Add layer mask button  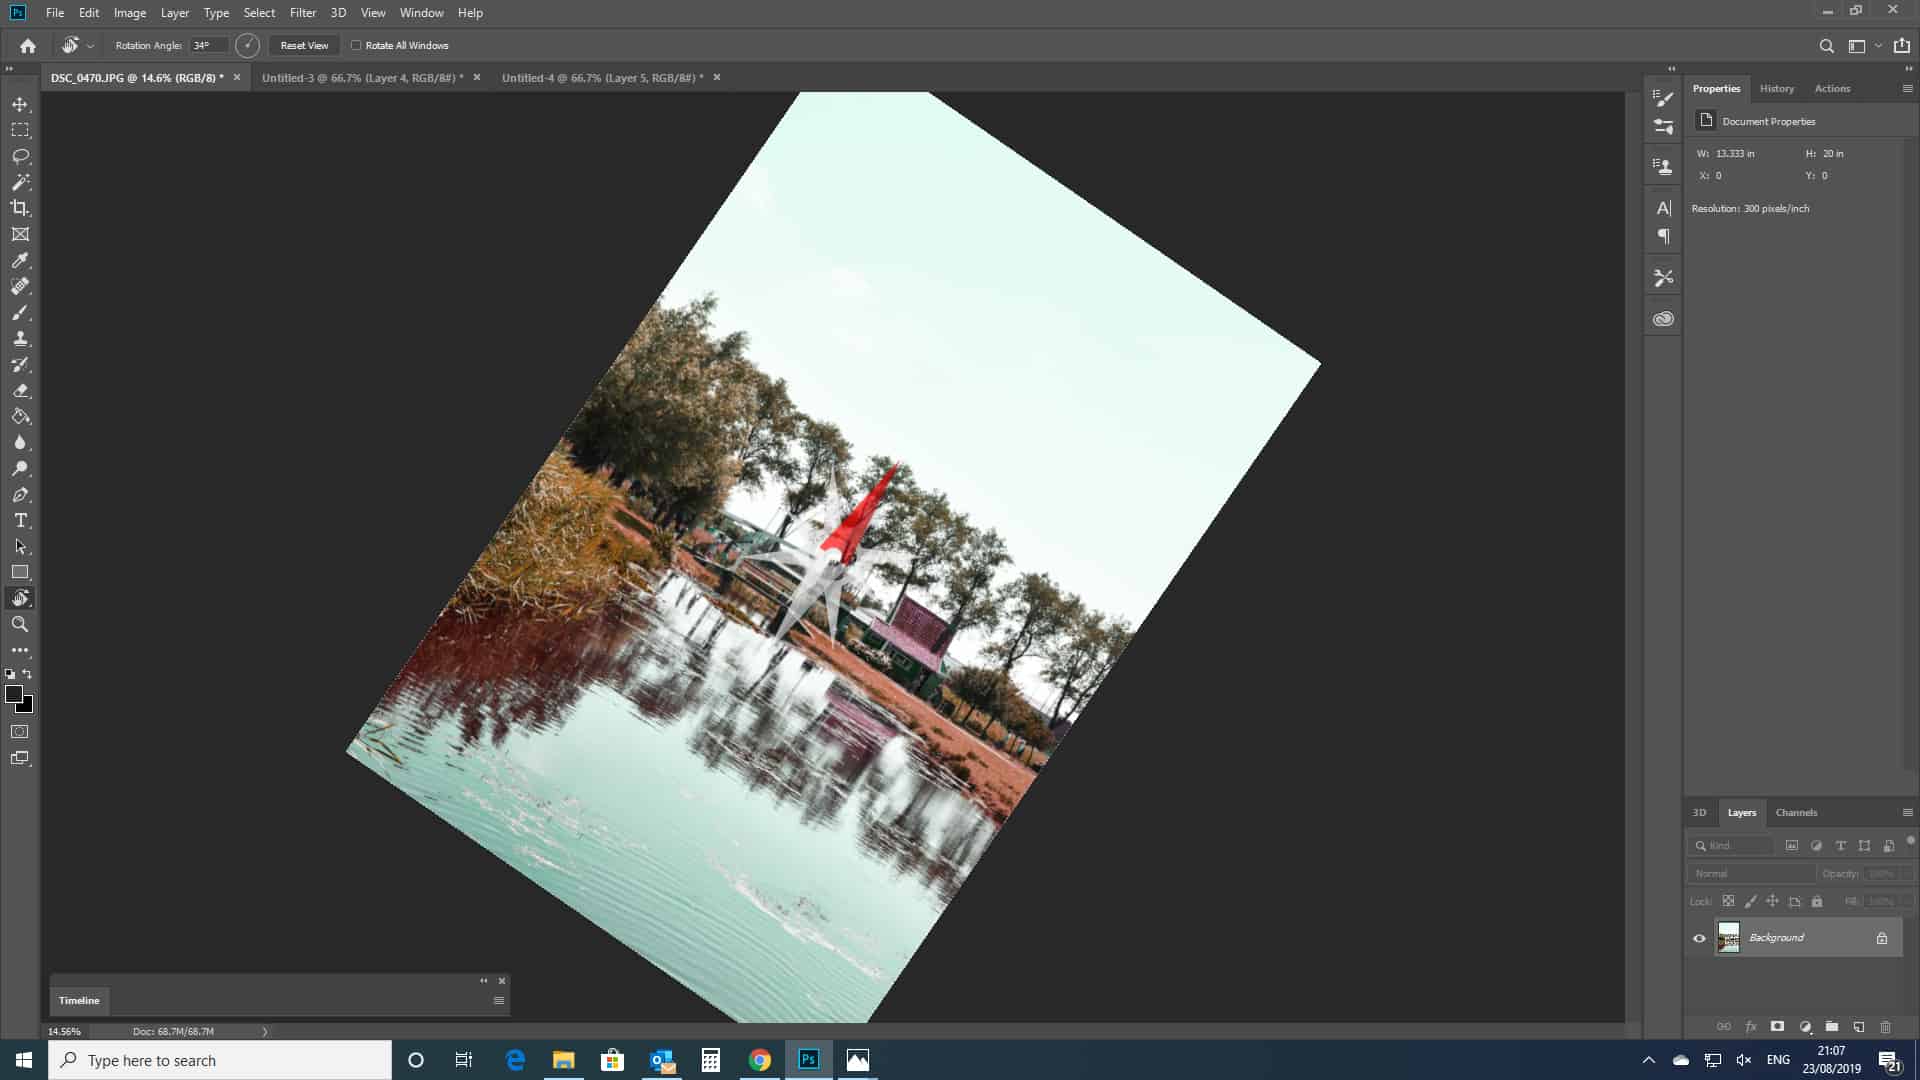coord(1778,1027)
